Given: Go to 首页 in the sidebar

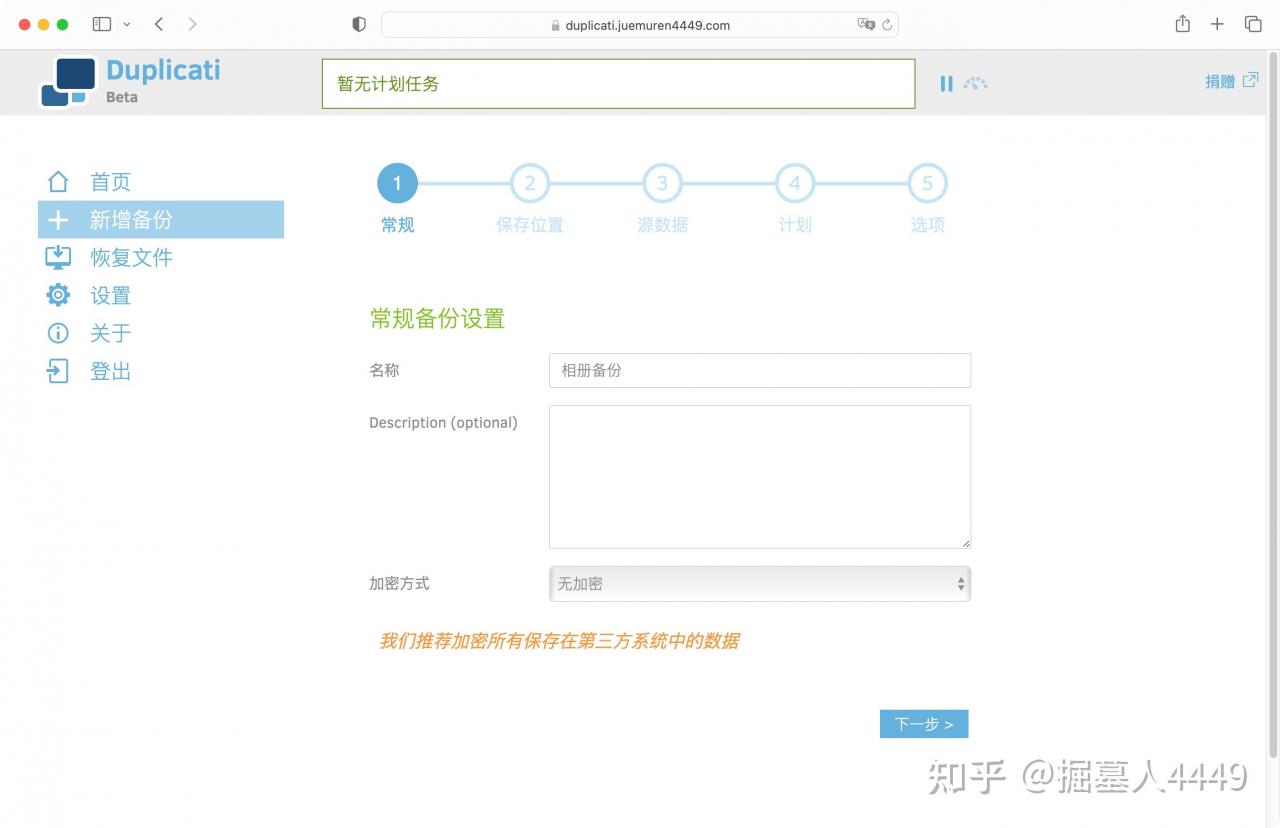Looking at the screenshot, I should click(111, 182).
